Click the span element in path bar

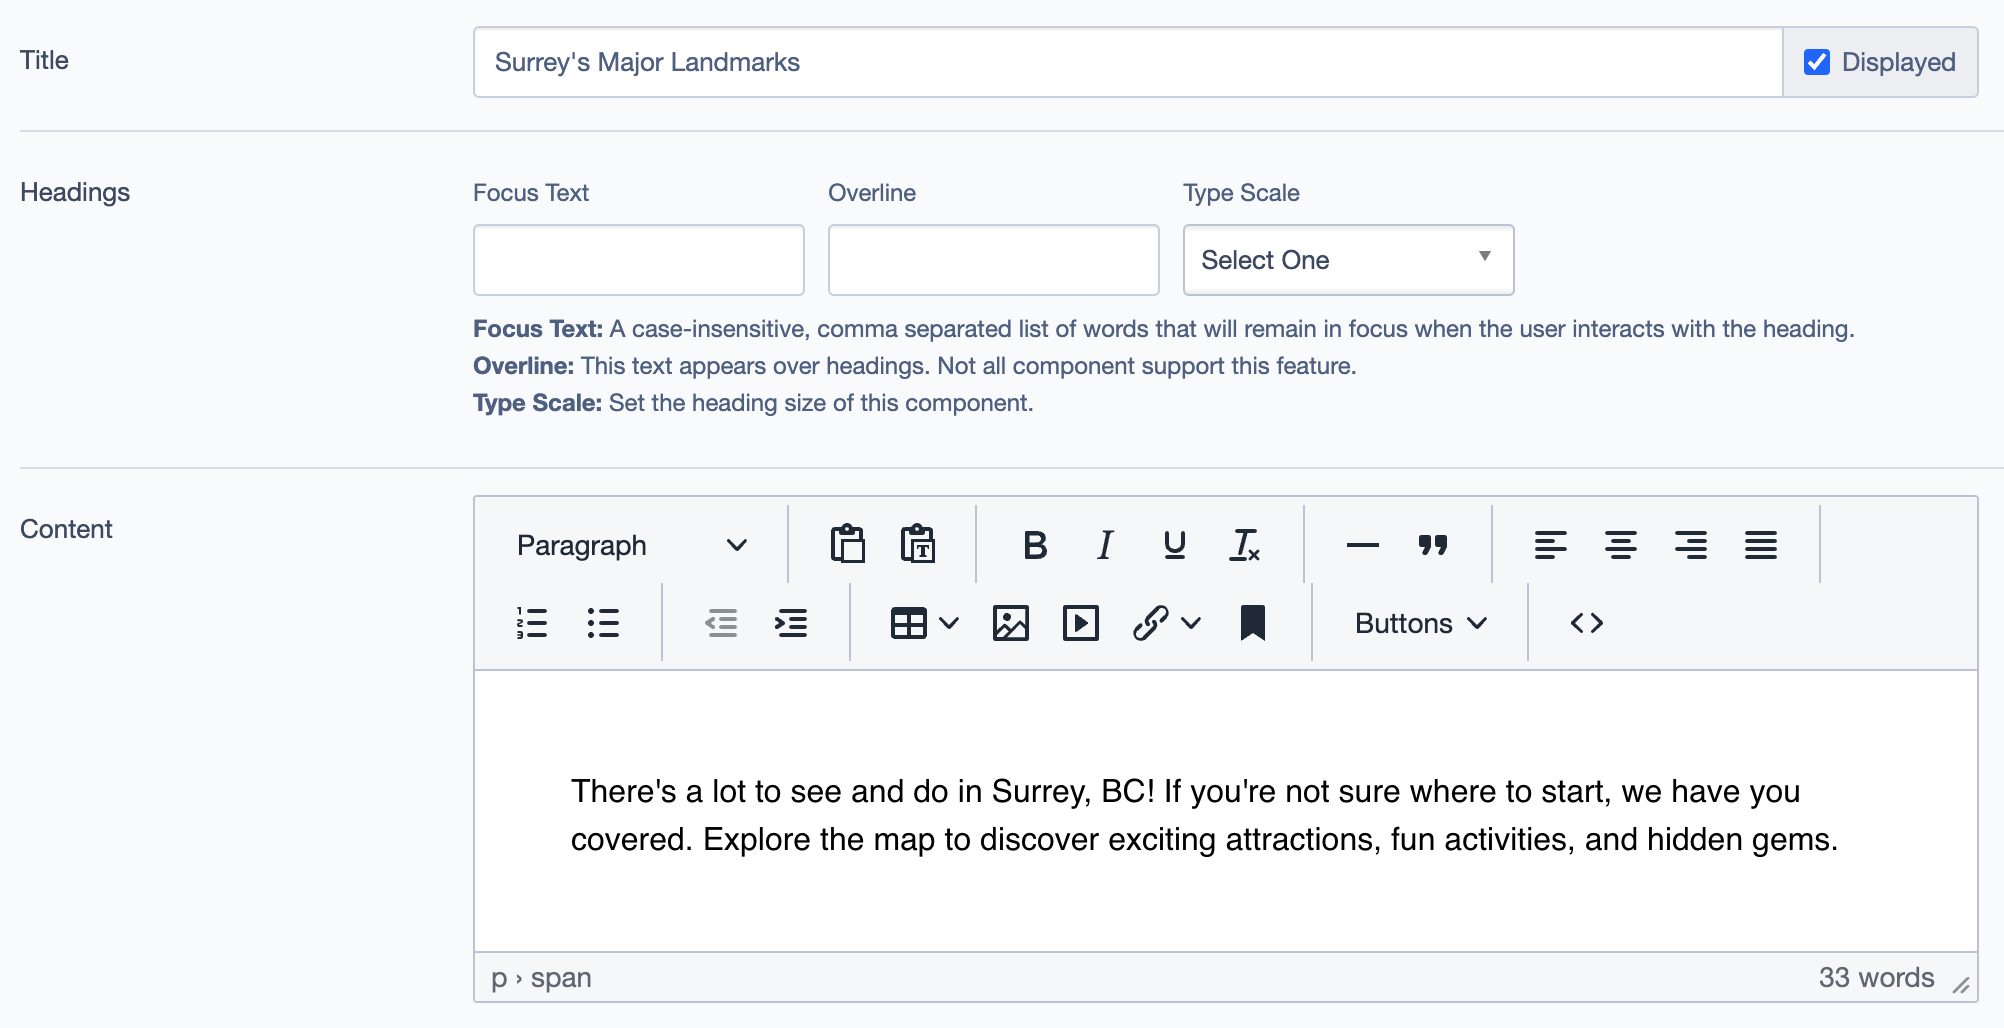pos(561,978)
